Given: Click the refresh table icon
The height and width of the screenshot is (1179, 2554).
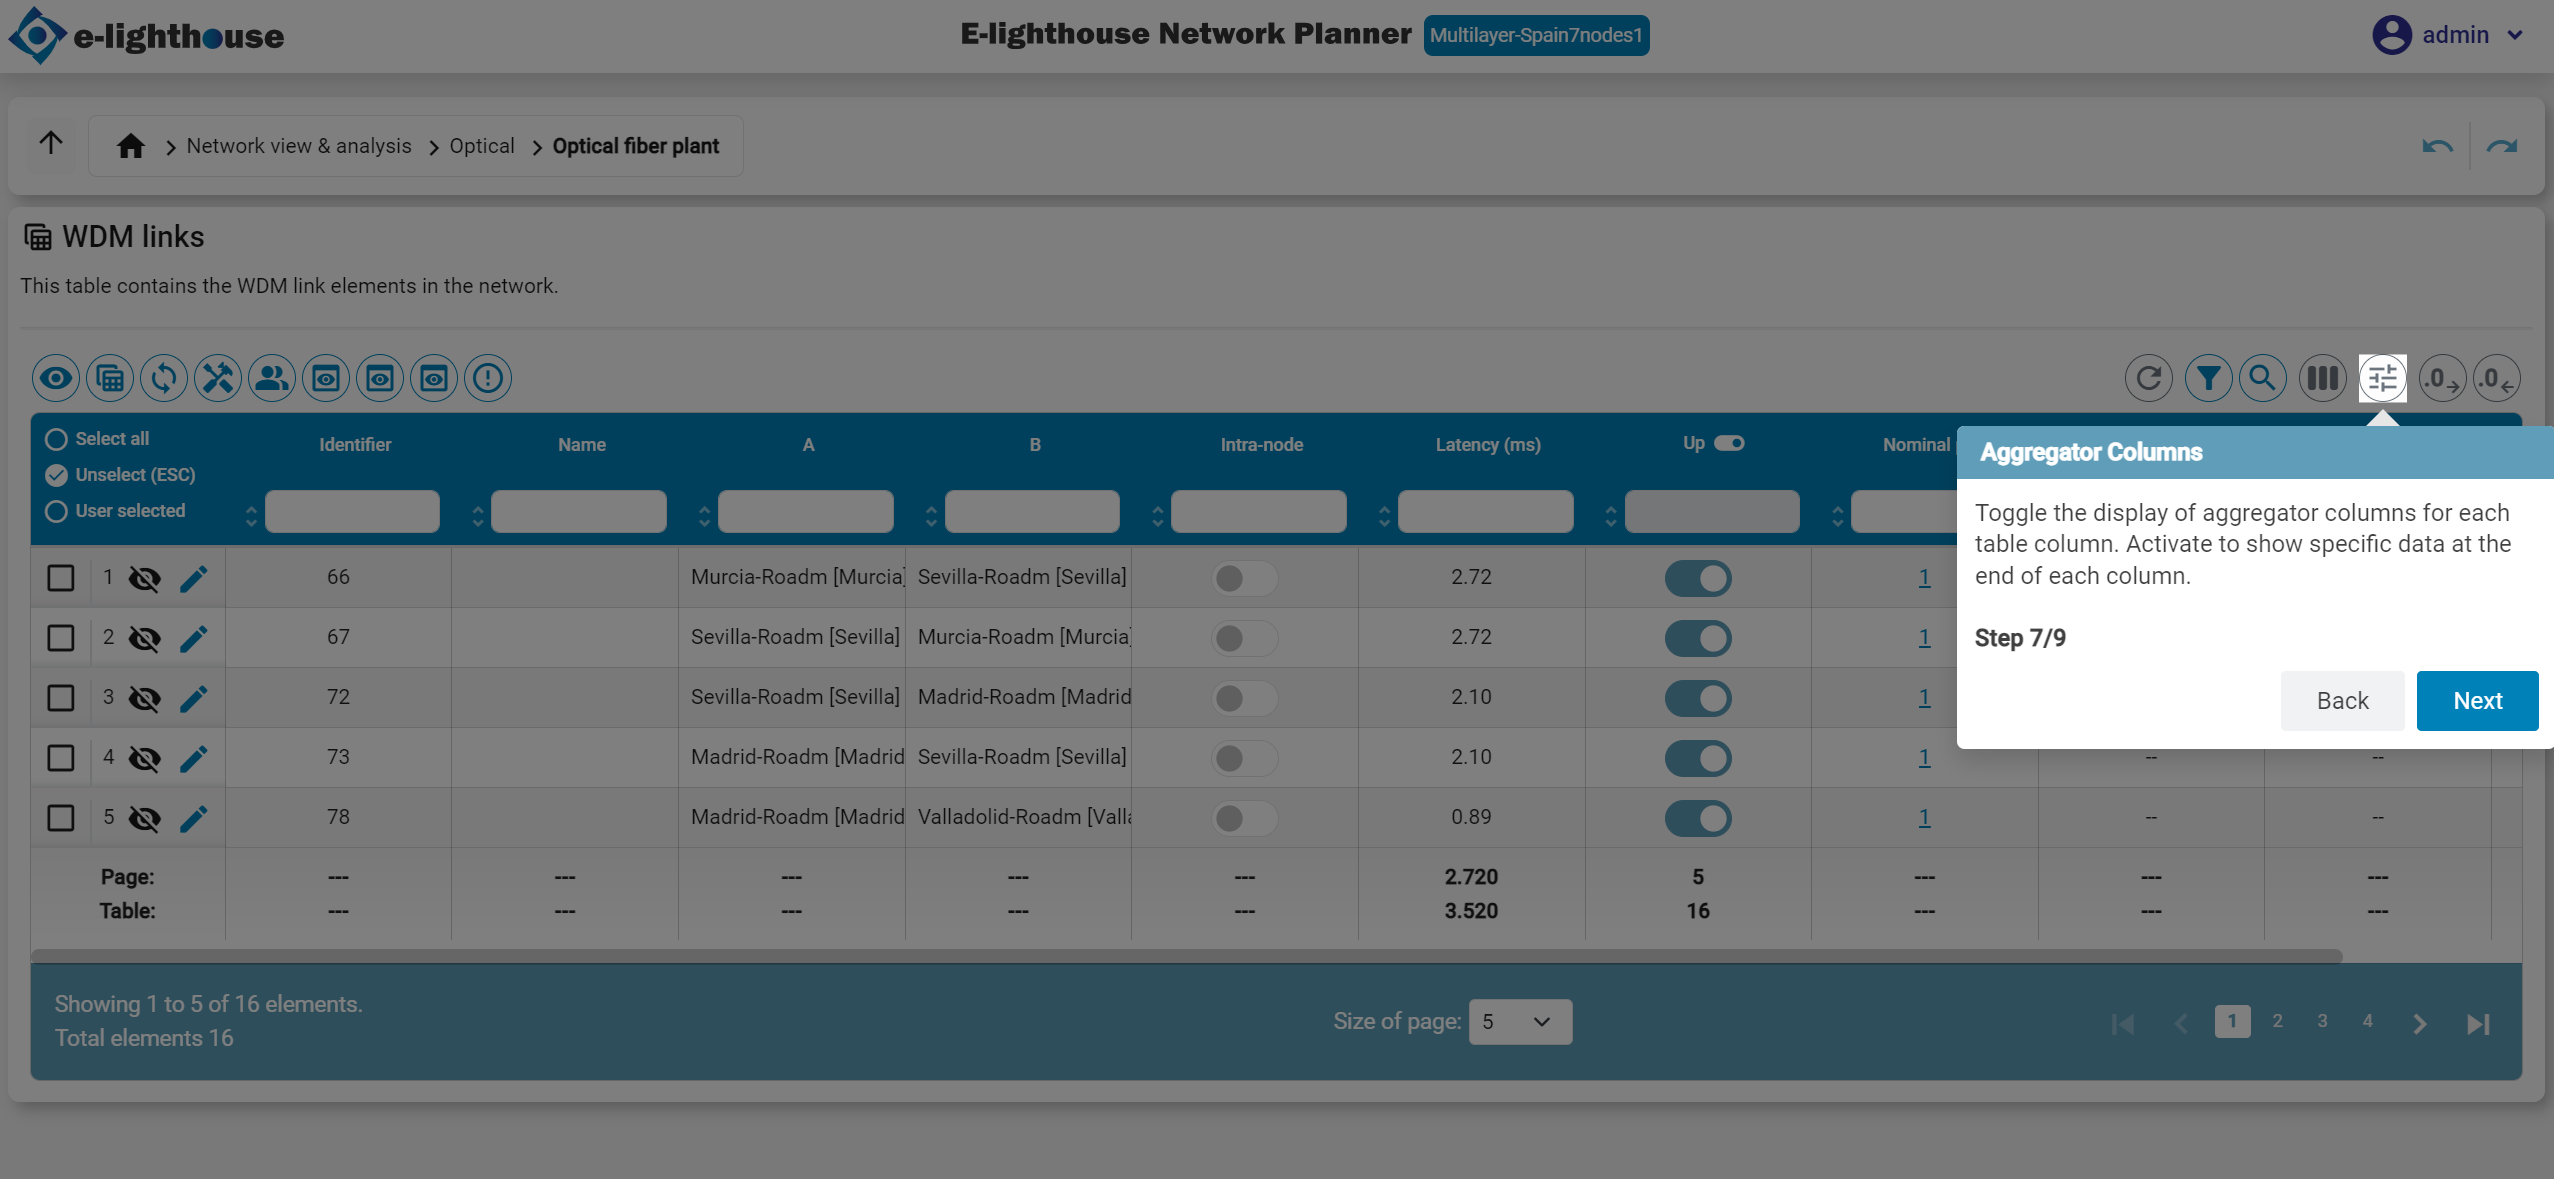Looking at the screenshot, I should click(2148, 378).
